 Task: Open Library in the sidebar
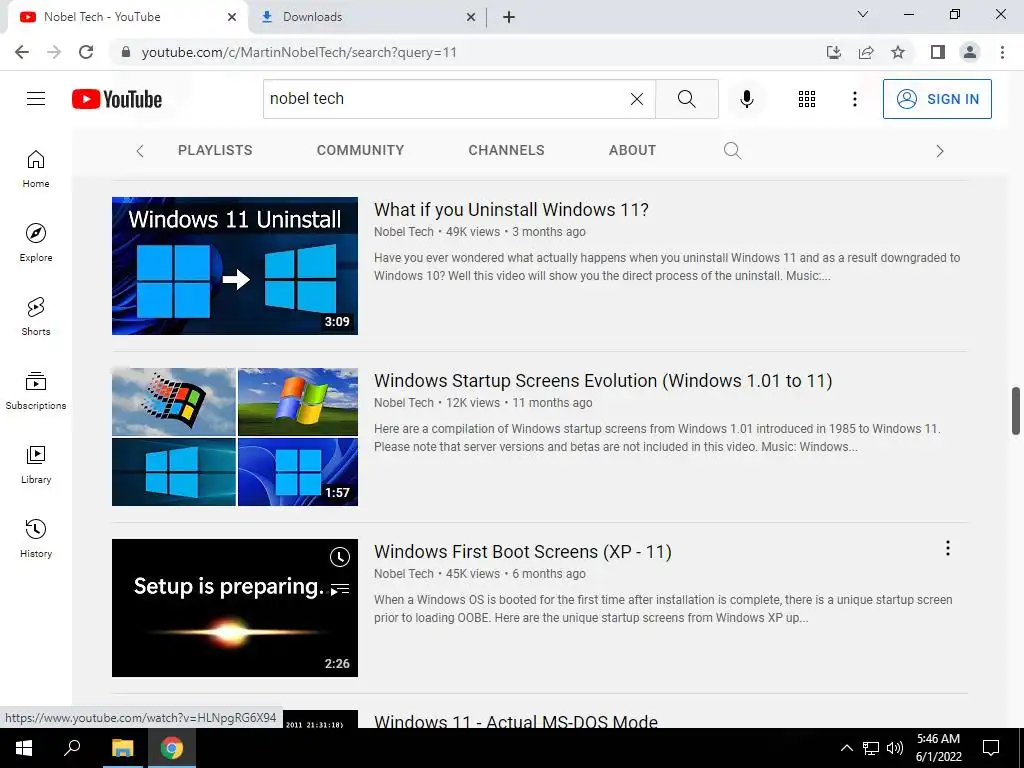coord(36,464)
